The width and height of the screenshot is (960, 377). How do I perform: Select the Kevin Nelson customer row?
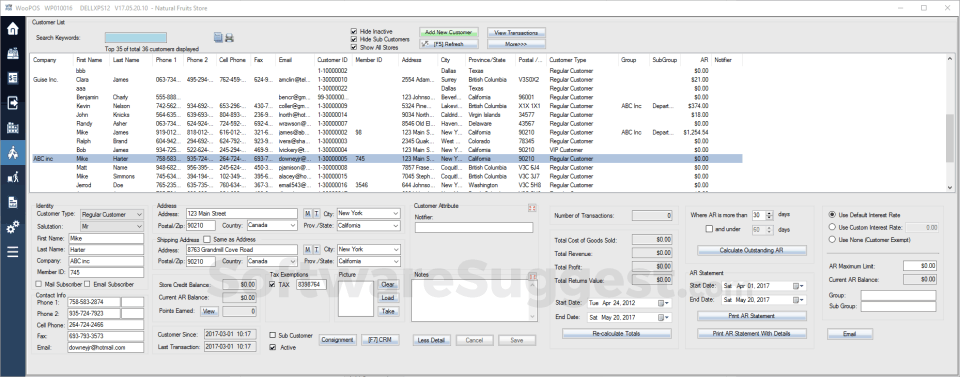tap(386, 106)
